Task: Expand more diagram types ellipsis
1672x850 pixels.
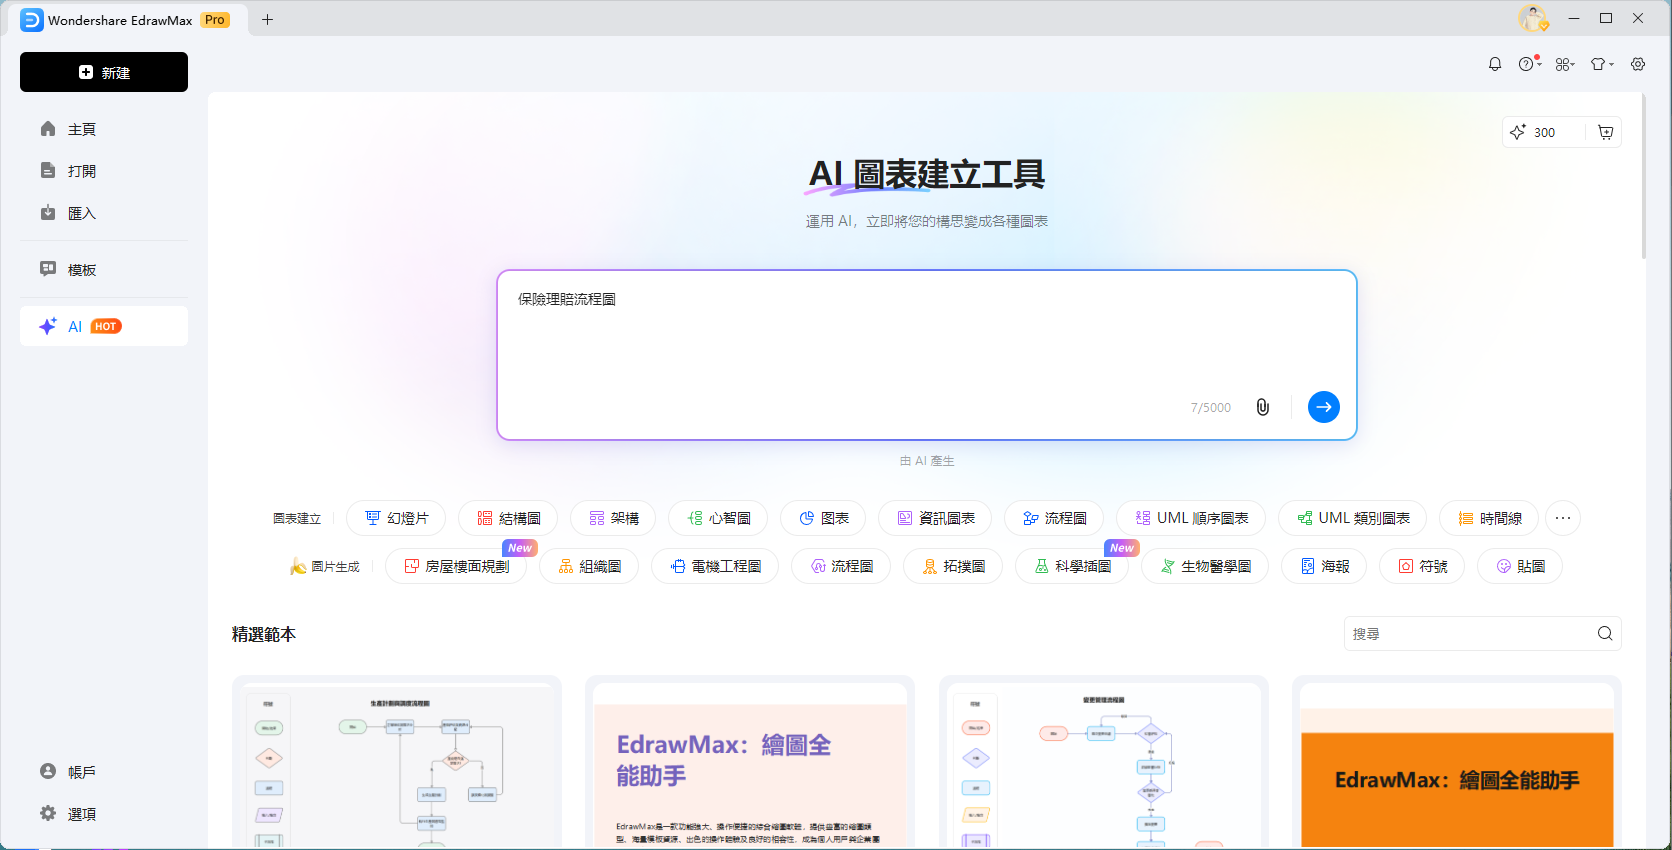Action: pyautogui.click(x=1563, y=518)
